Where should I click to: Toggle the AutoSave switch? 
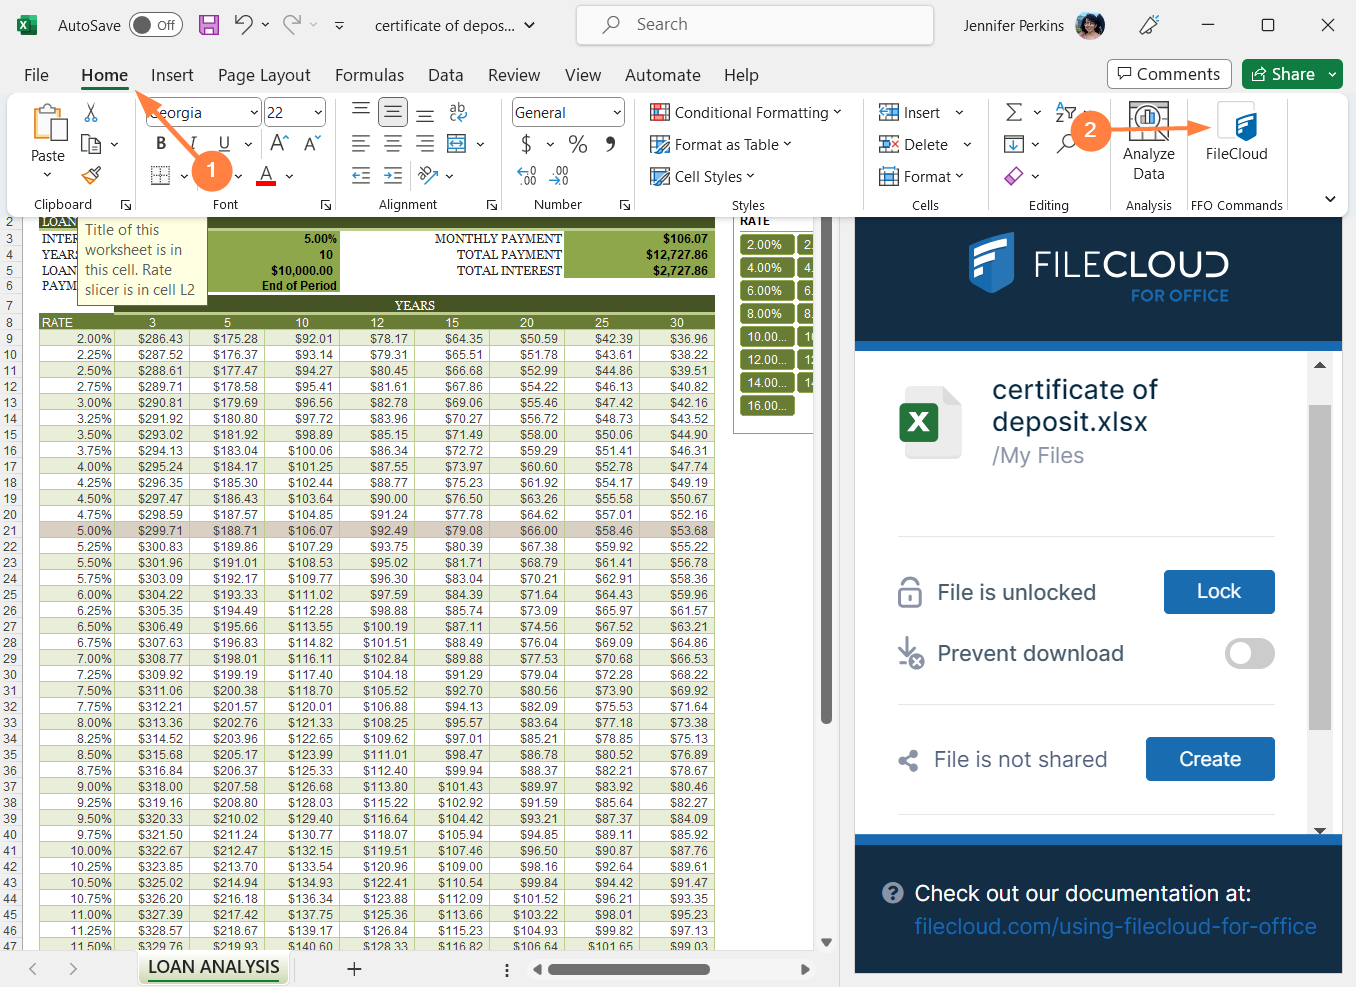pyautogui.click(x=155, y=25)
